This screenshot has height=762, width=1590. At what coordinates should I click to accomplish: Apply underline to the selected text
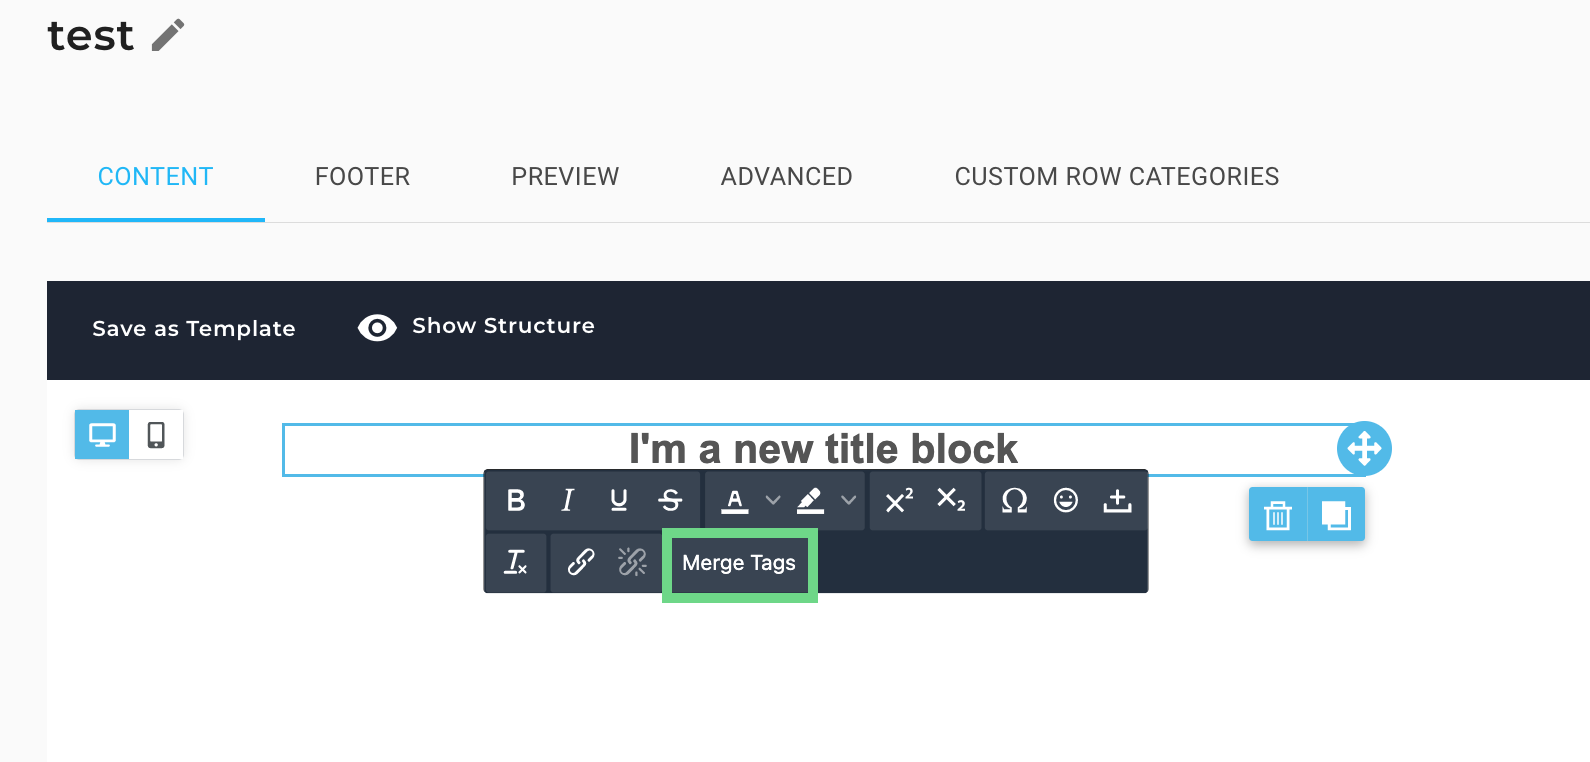click(619, 500)
